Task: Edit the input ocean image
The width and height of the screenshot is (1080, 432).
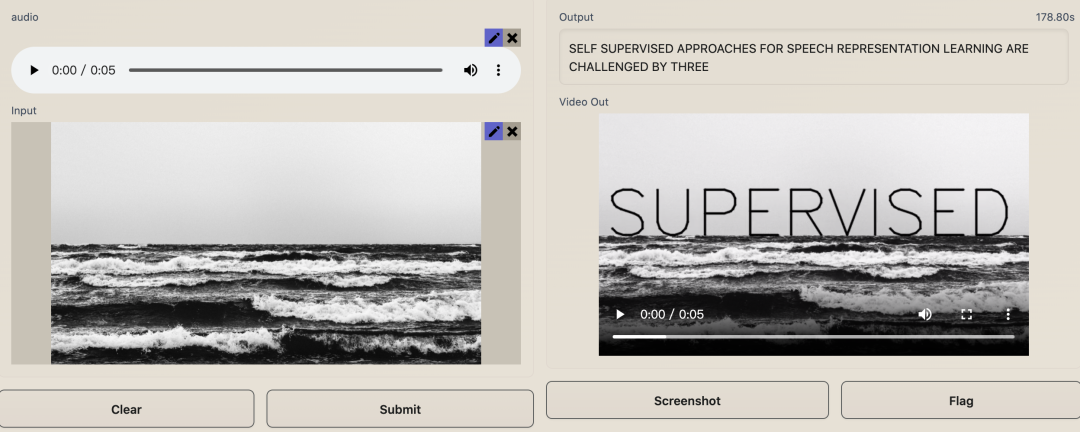Action: click(494, 131)
